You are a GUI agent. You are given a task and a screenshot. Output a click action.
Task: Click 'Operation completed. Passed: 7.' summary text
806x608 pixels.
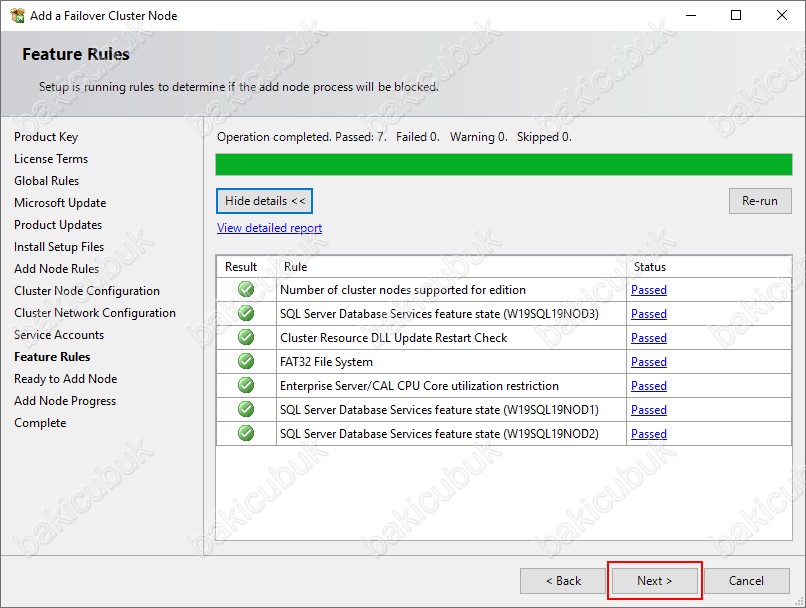302,137
